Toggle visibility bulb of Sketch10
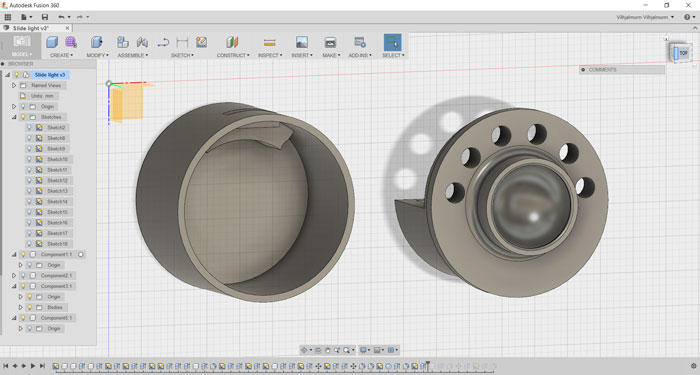This screenshot has width=700, height=375. point(29,159)
